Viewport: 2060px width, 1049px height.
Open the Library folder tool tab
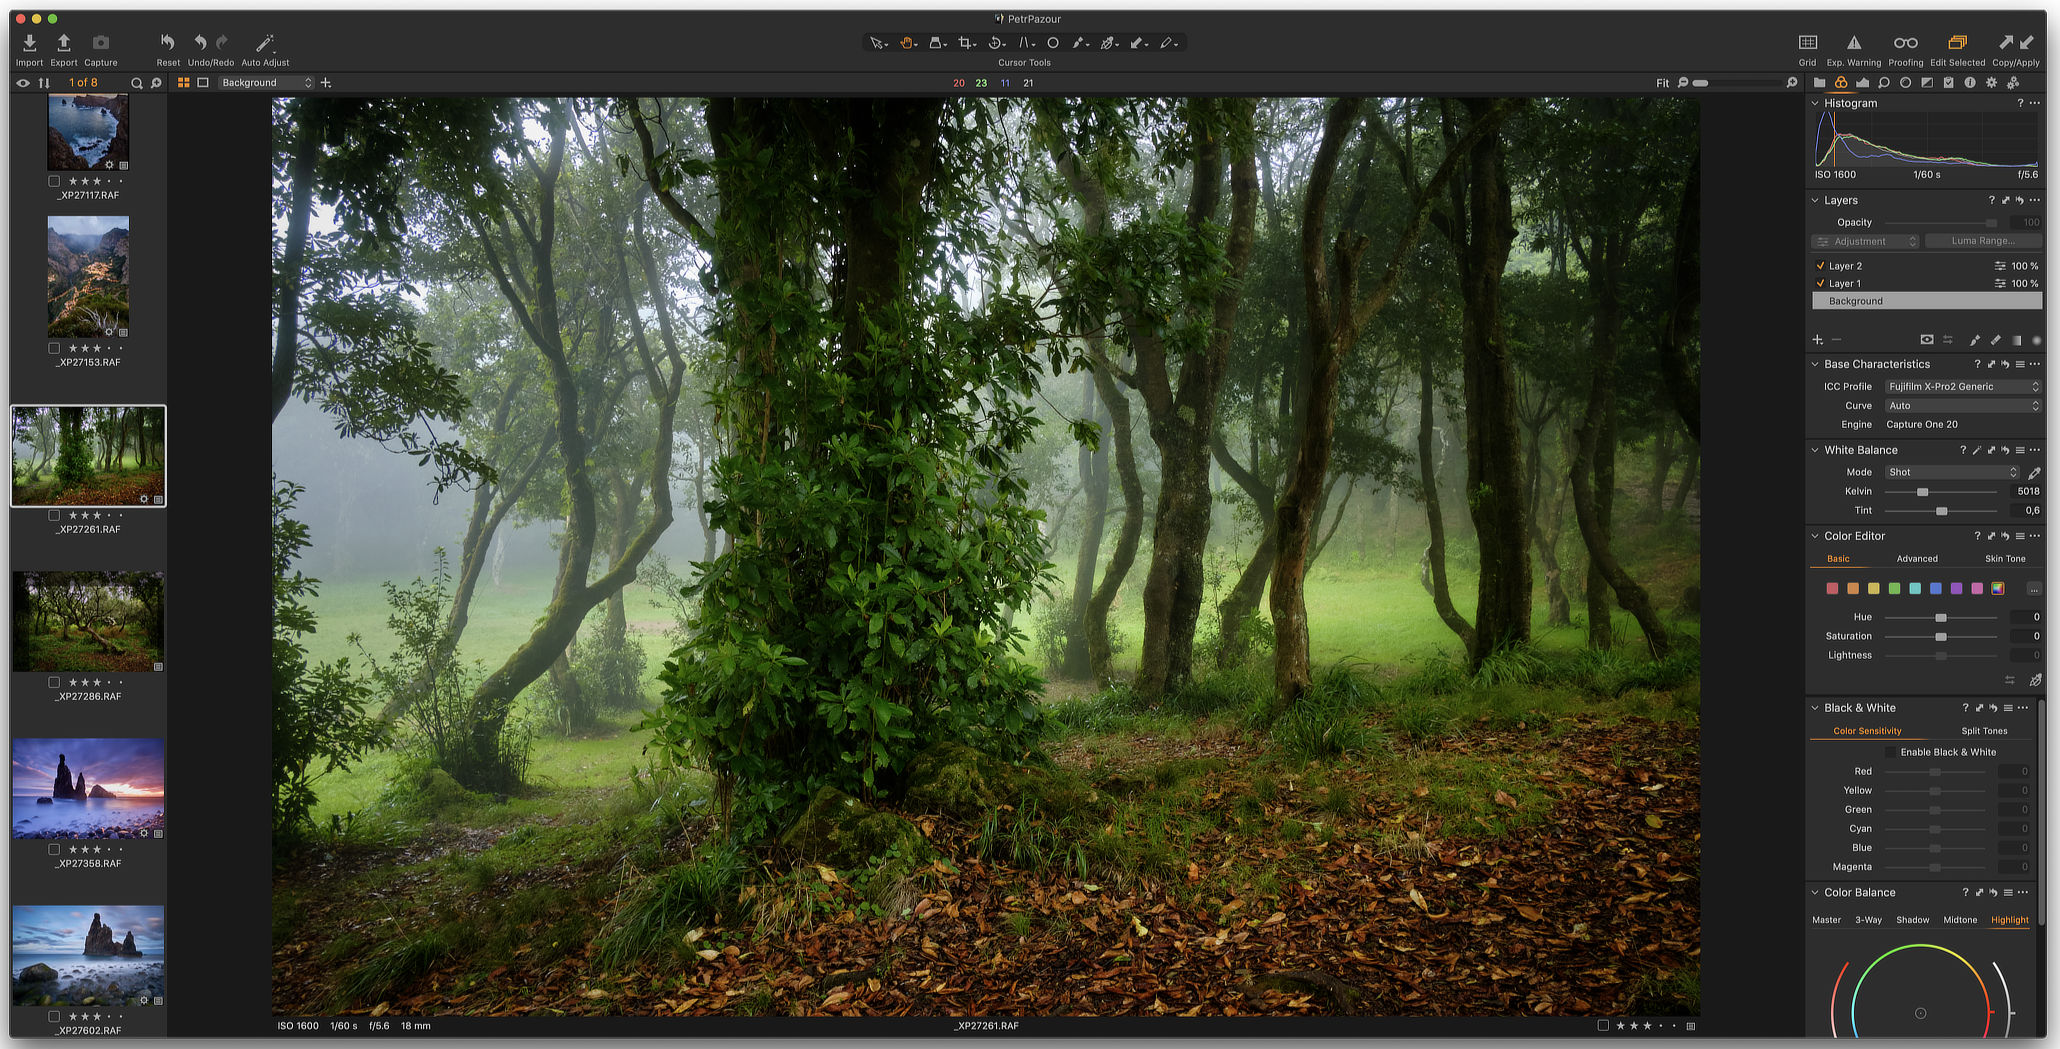tap(1819, 83)
